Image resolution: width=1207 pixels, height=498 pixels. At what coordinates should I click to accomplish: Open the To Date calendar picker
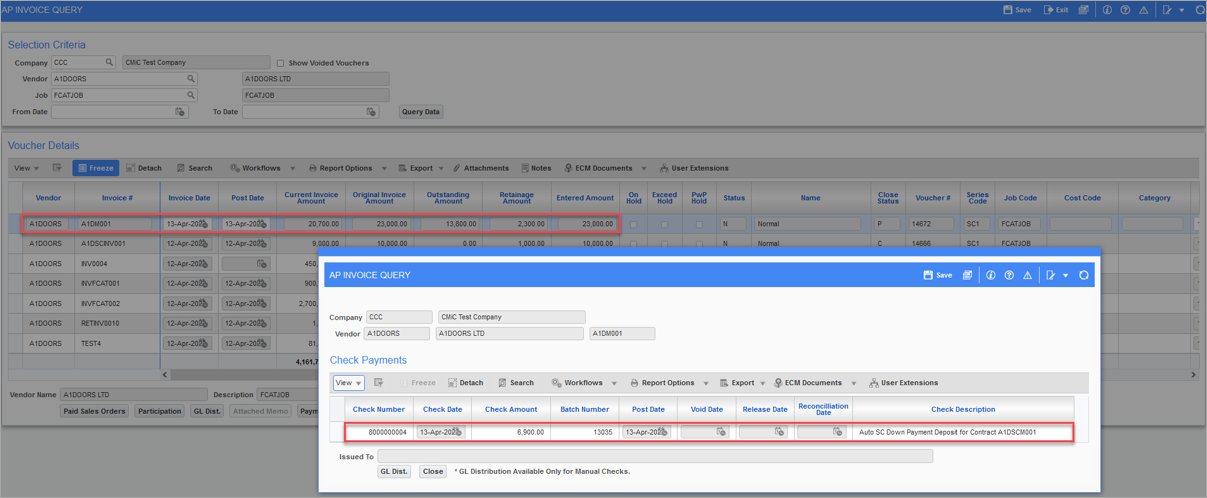pos(372,112)
